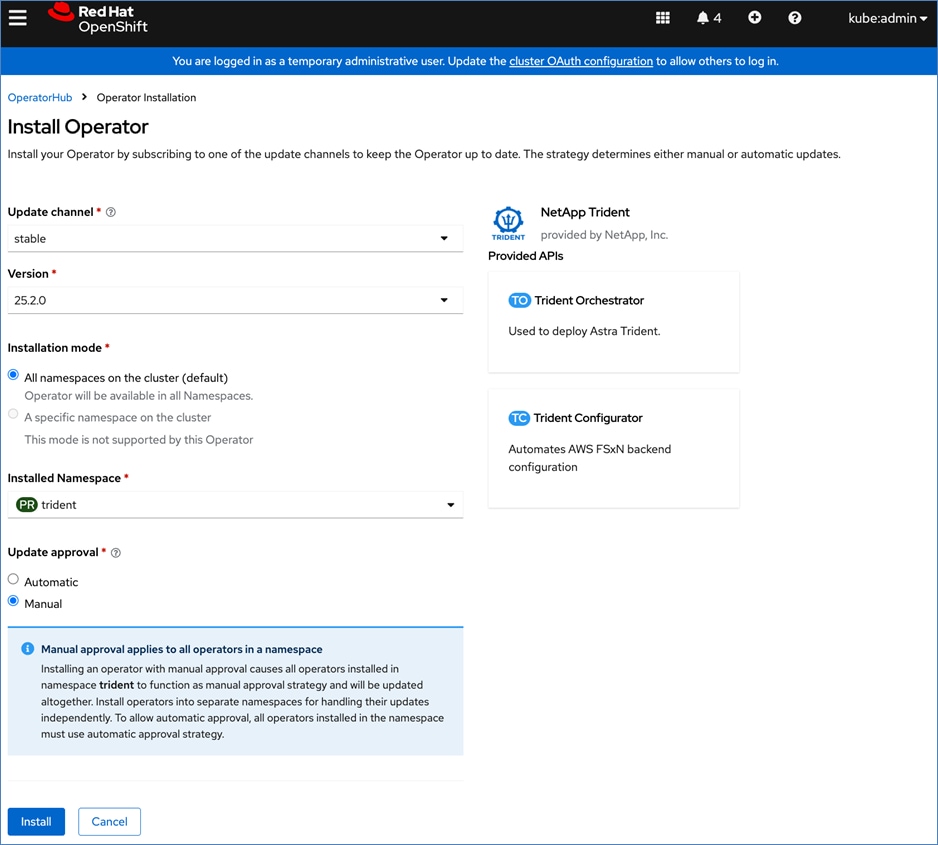938x845 pixels.
Task: Click the plus import icon
Action: tap(754, 17)
